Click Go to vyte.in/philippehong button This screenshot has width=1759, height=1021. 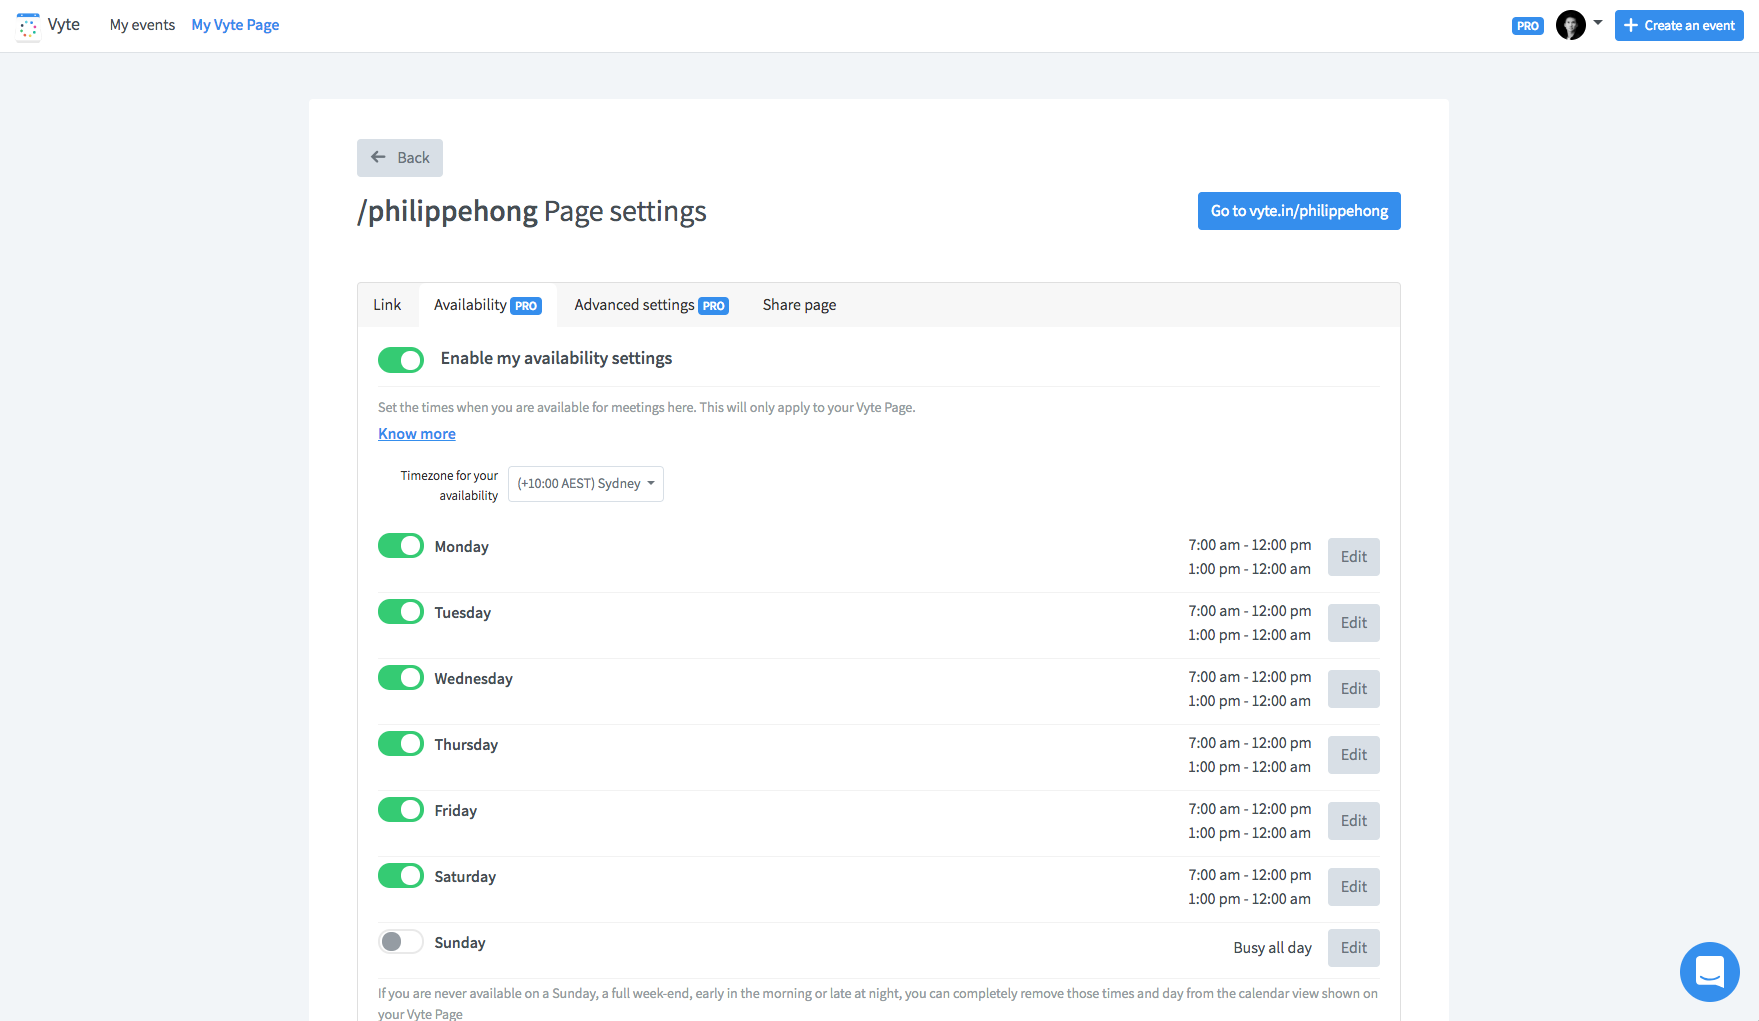pyautogui.click(x=1299, y=211)
